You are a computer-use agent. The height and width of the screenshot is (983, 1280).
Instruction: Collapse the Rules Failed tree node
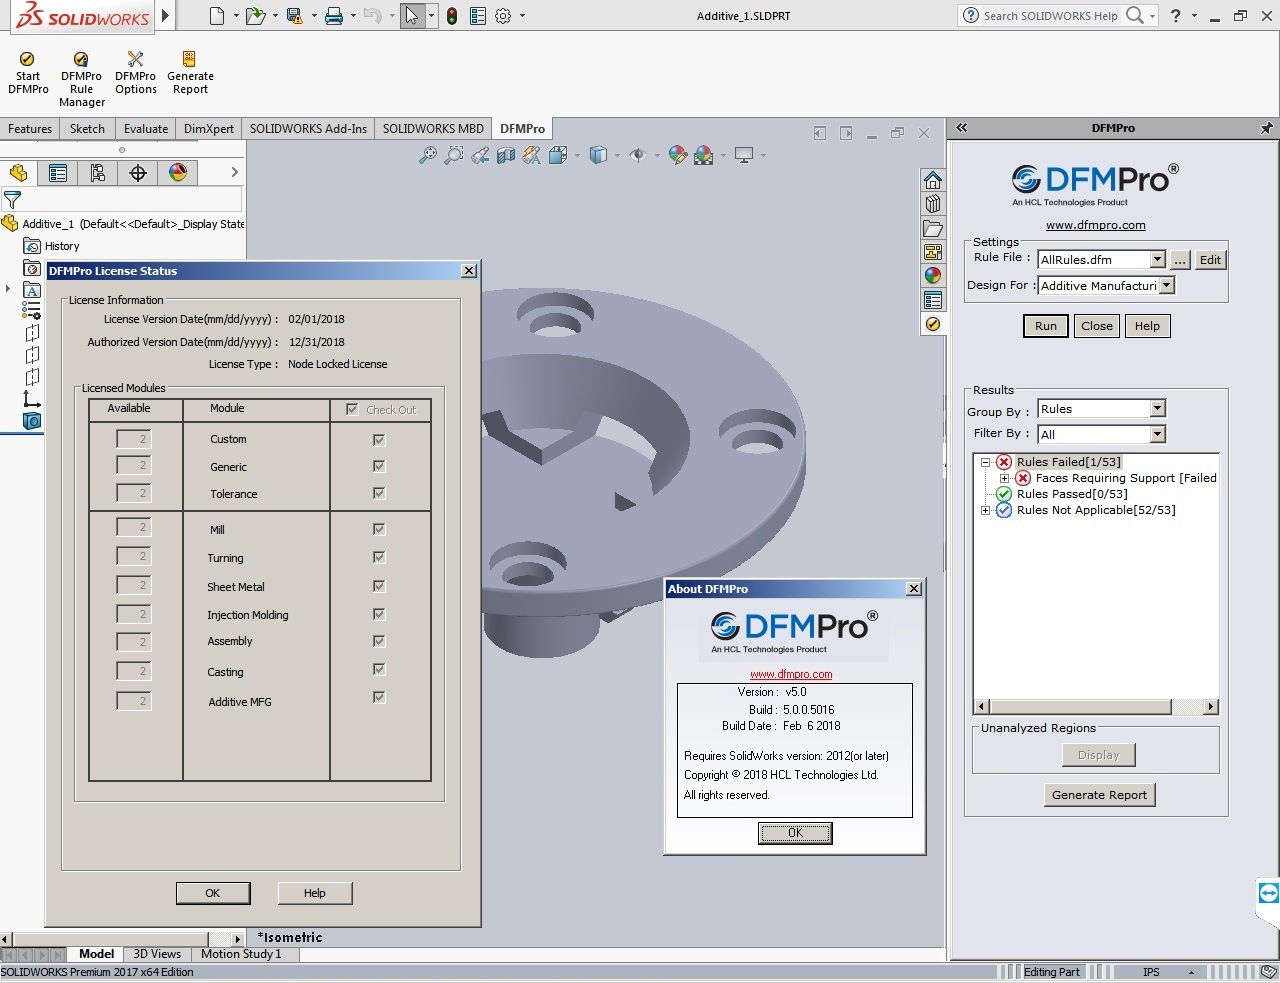(x=985, y=462)
